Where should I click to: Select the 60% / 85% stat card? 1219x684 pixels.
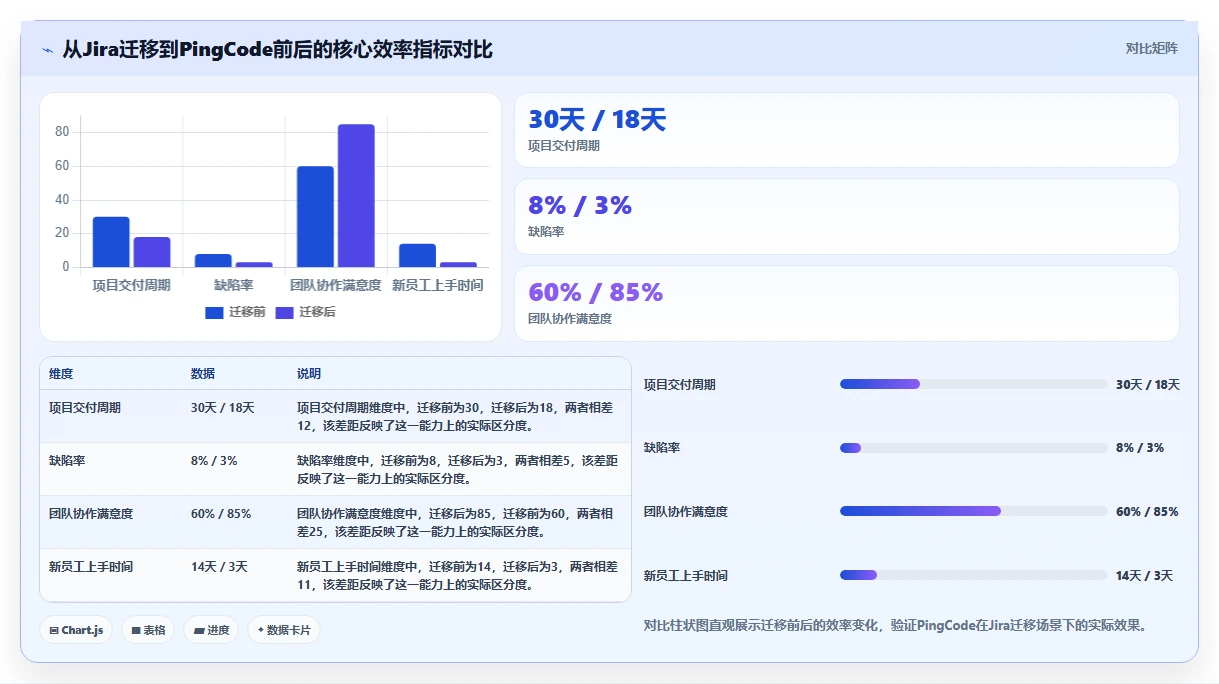pos(847,303)
